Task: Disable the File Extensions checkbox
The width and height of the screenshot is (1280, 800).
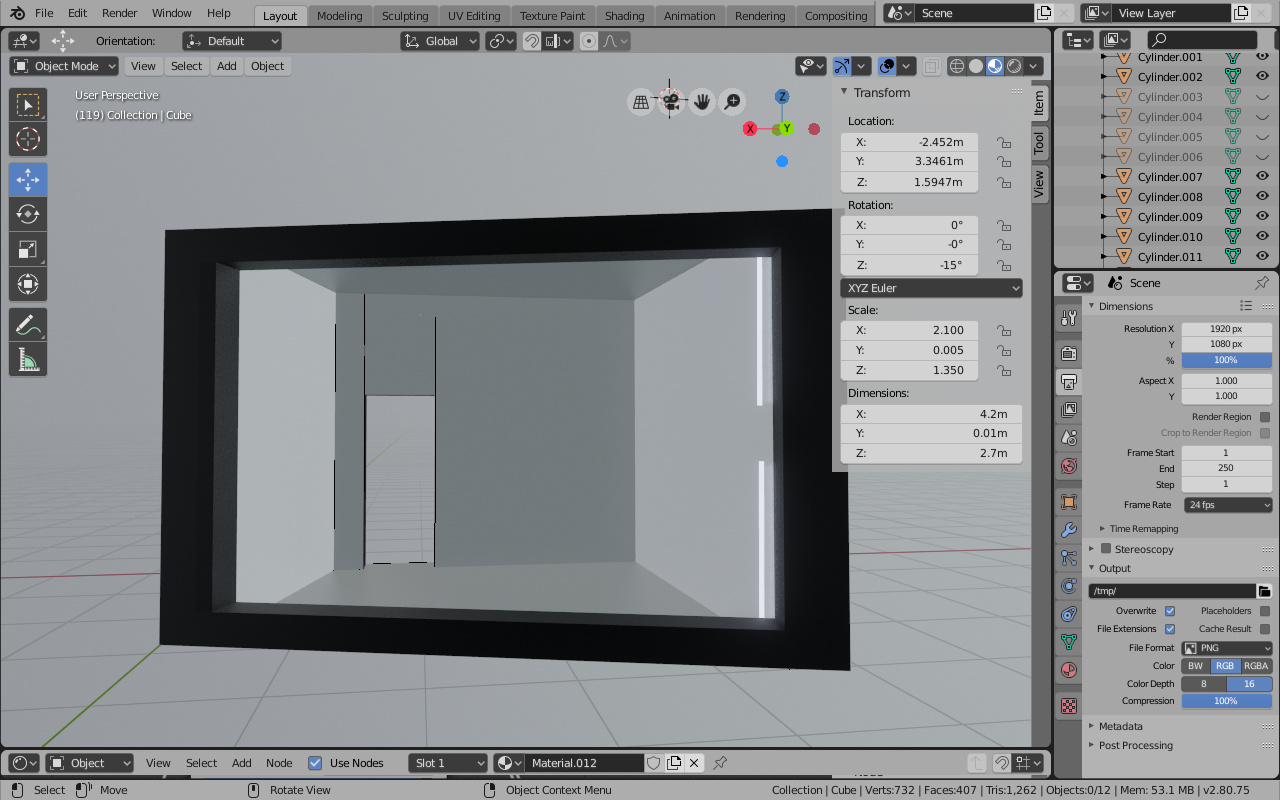Action: click(1170, 629)
